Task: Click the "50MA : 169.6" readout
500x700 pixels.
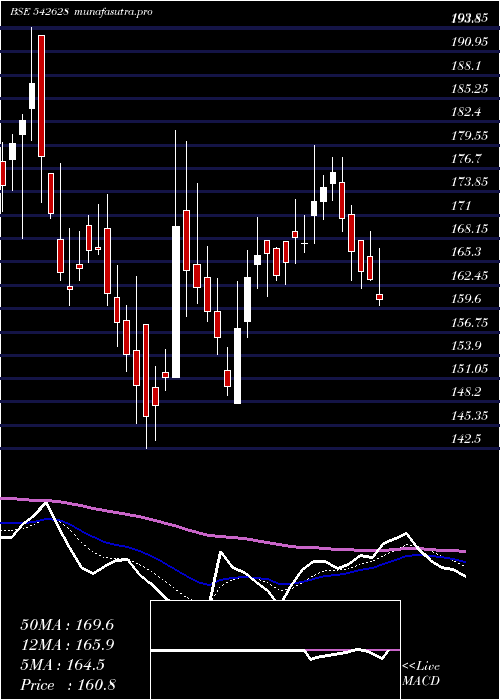Action: (x=67, y=625)
